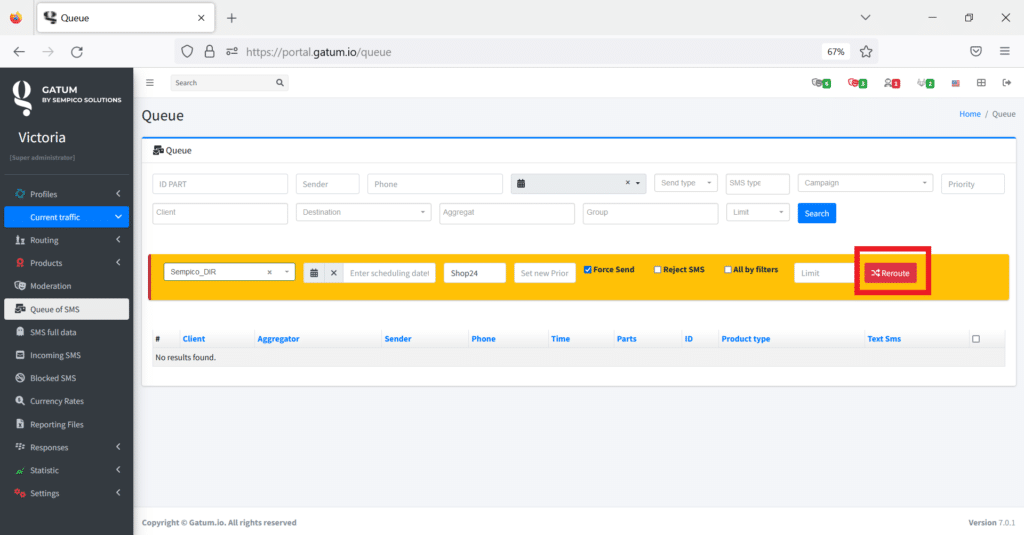Open Pocket save icon
The height and width of the screenshot is (535, 1024).
pyautogui.click(x=976, y=52)
